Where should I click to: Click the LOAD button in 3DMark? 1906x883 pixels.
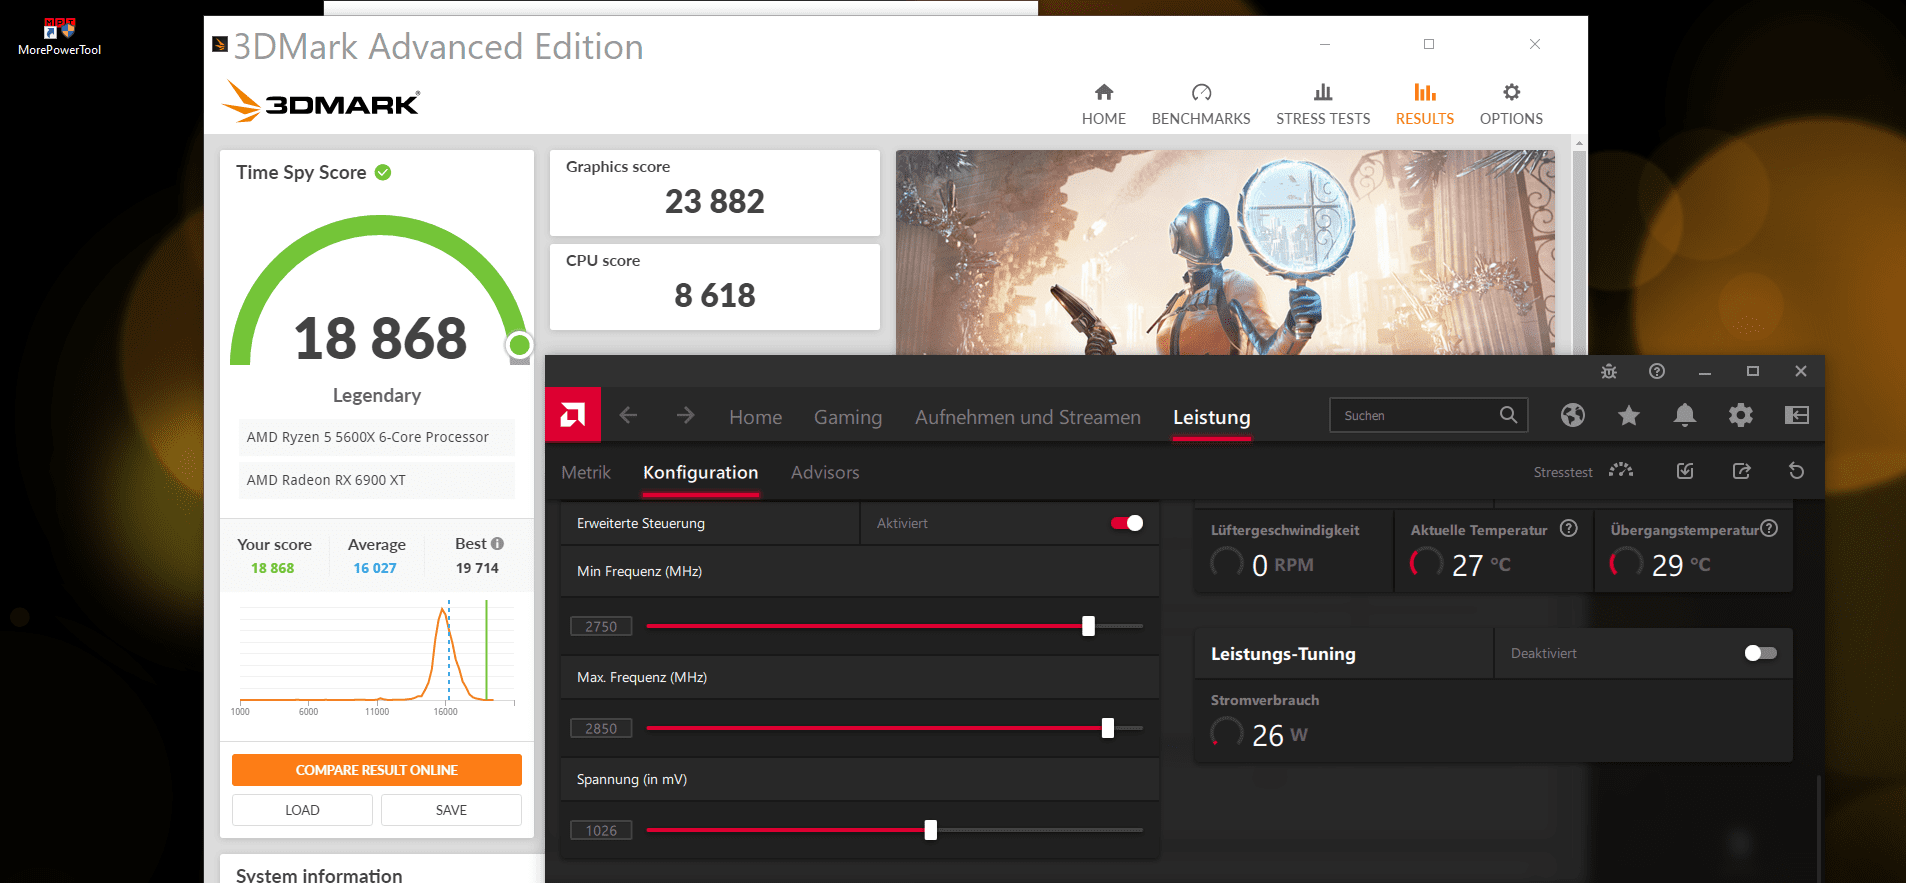pyautogui.click(x=302, y=810)
